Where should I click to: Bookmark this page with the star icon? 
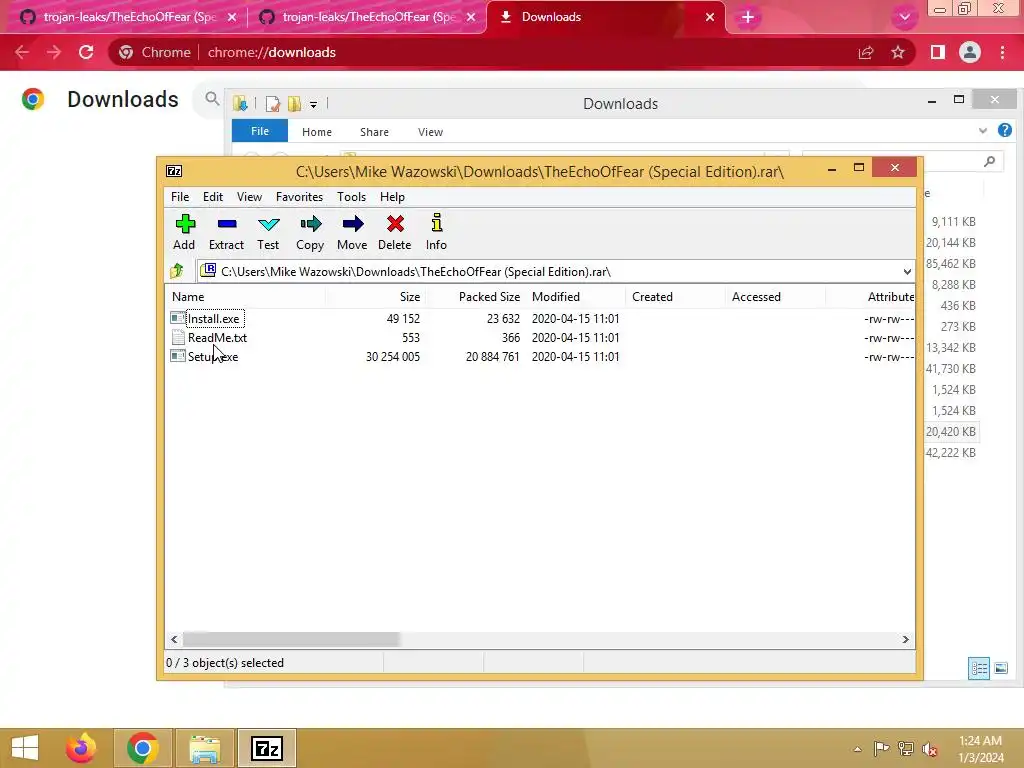(898, 52)
